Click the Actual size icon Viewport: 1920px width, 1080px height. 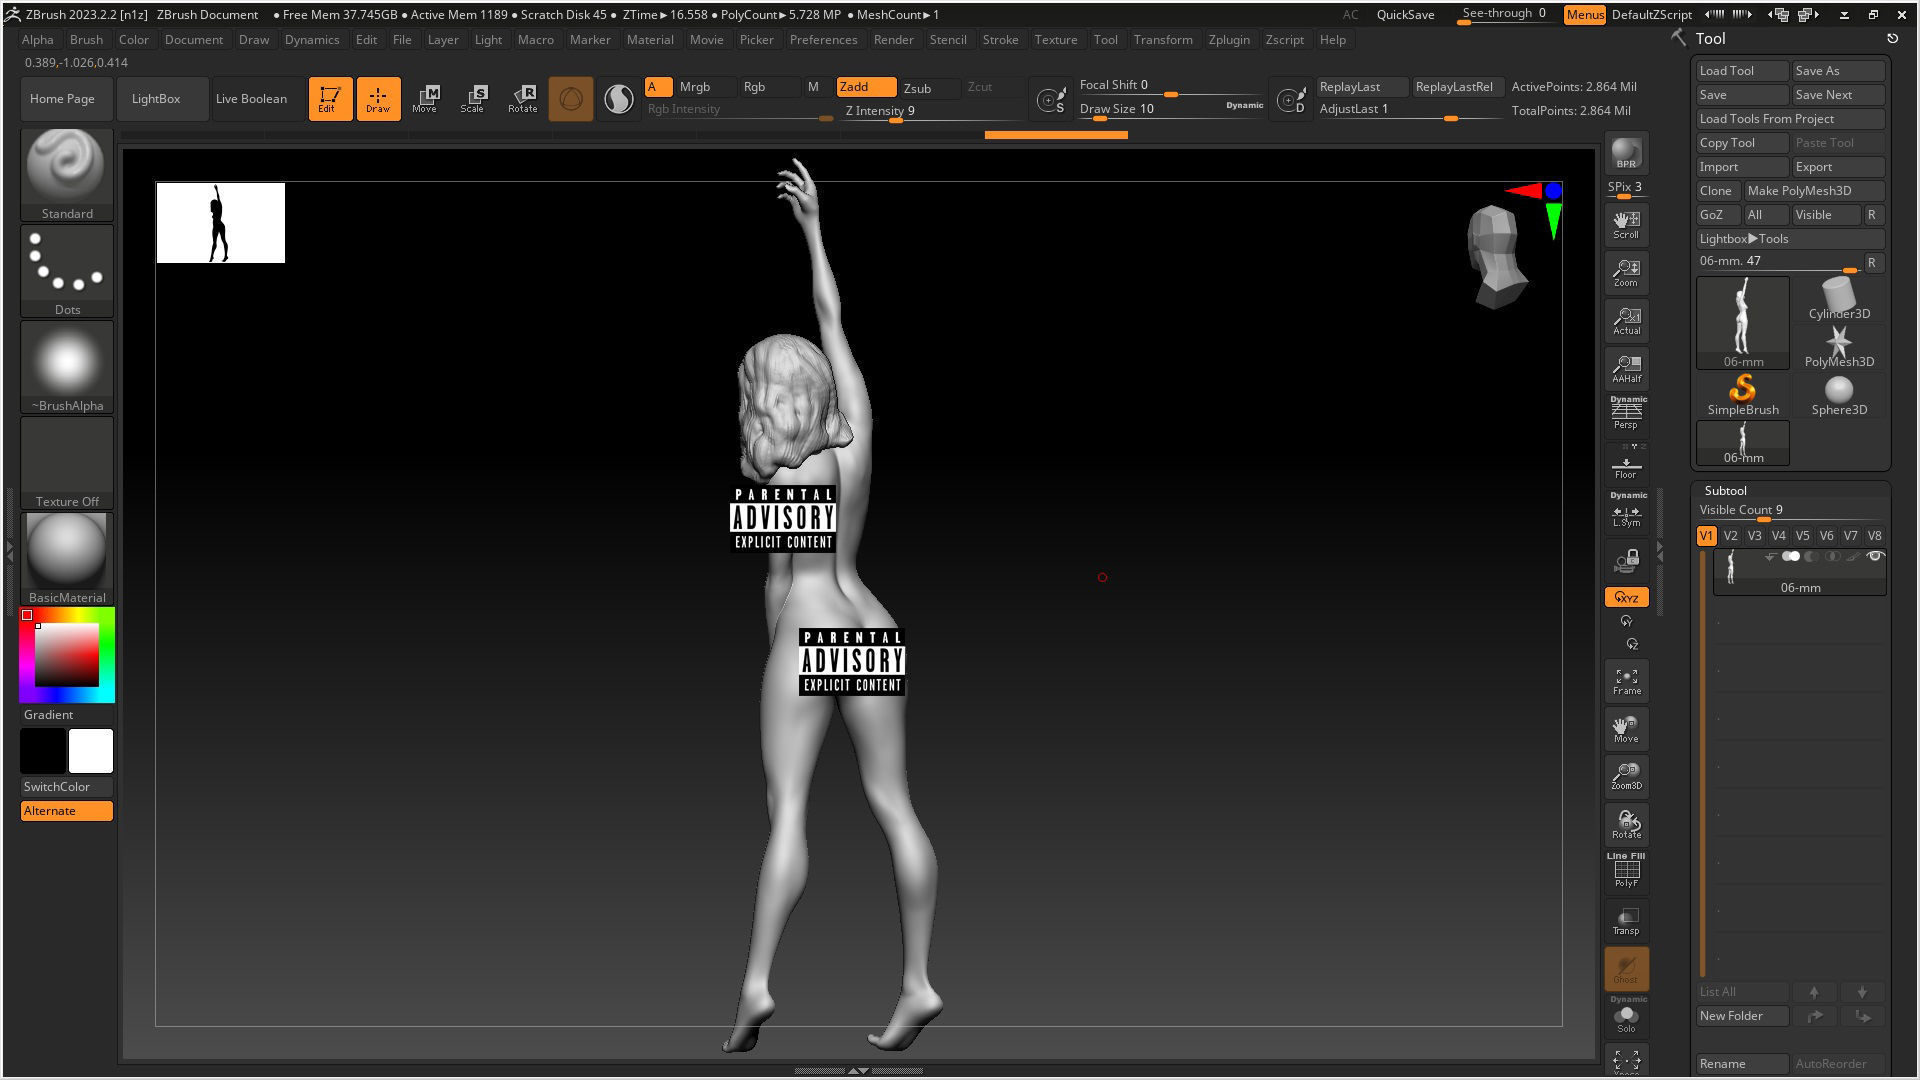pyautogui.click(x=1626, y=320)
